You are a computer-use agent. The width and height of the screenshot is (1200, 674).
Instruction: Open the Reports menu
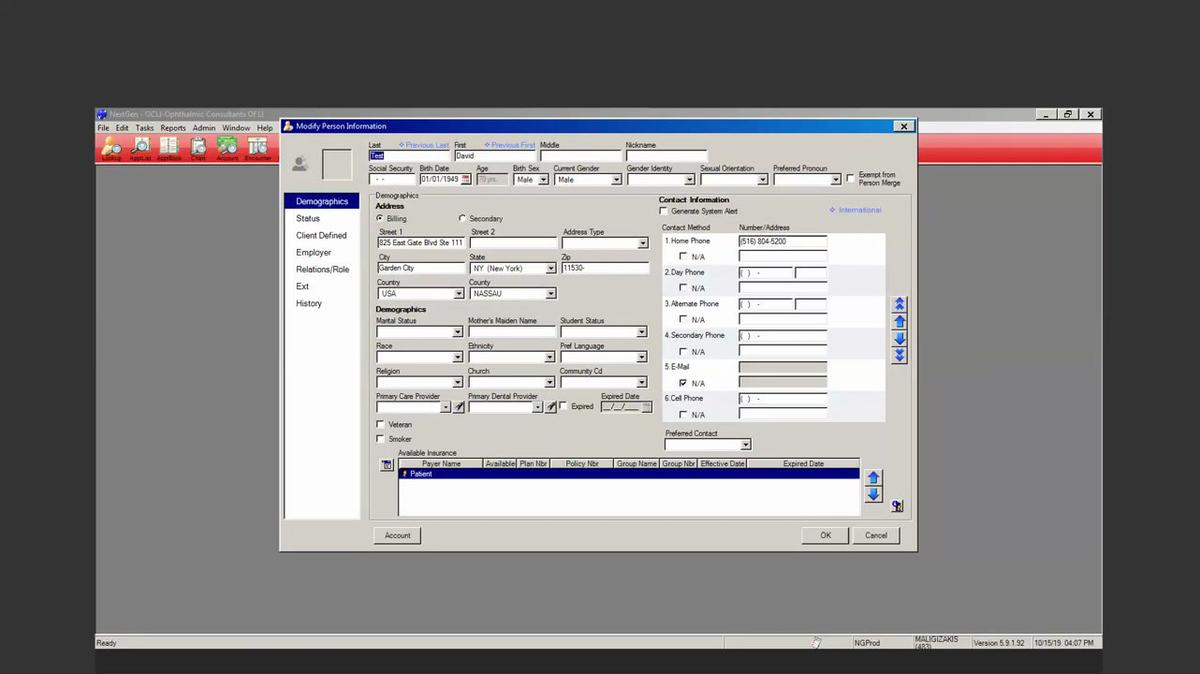172,128
